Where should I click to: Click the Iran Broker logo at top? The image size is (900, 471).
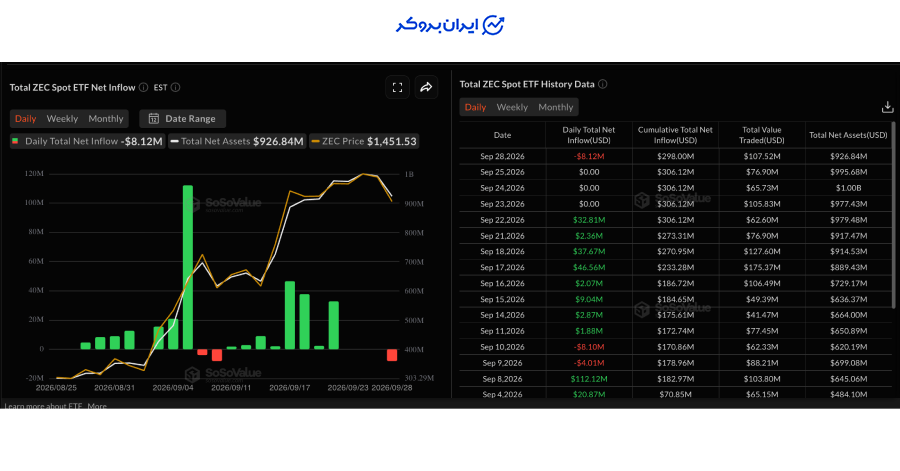pyautogui.click(x=450, y=25)
